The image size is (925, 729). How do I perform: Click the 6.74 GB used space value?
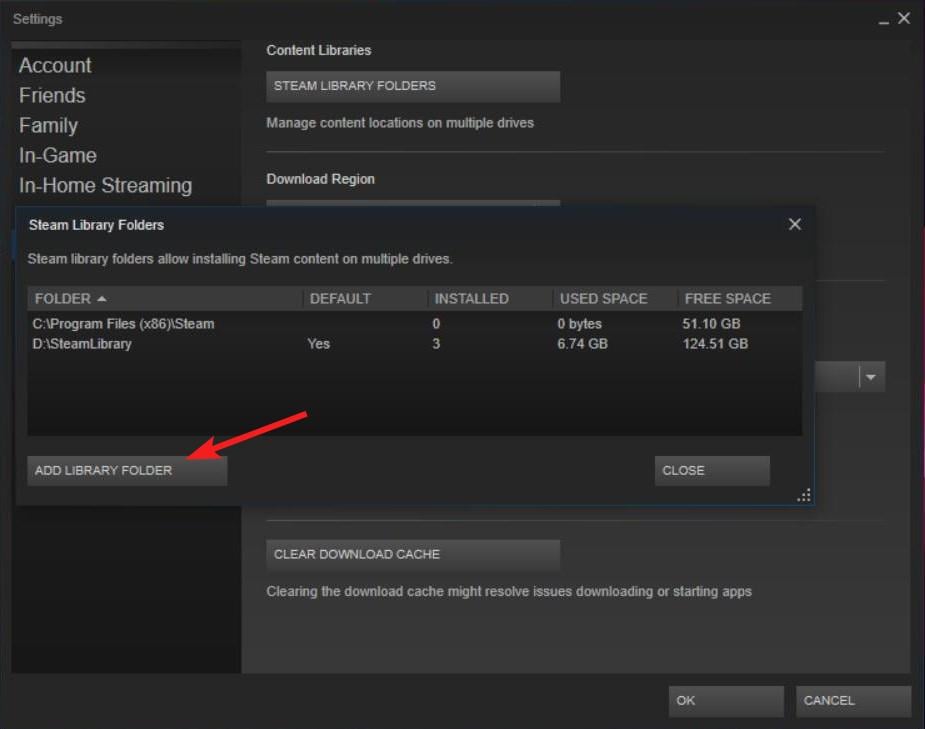pyautogui.click(x=582, y=344)
